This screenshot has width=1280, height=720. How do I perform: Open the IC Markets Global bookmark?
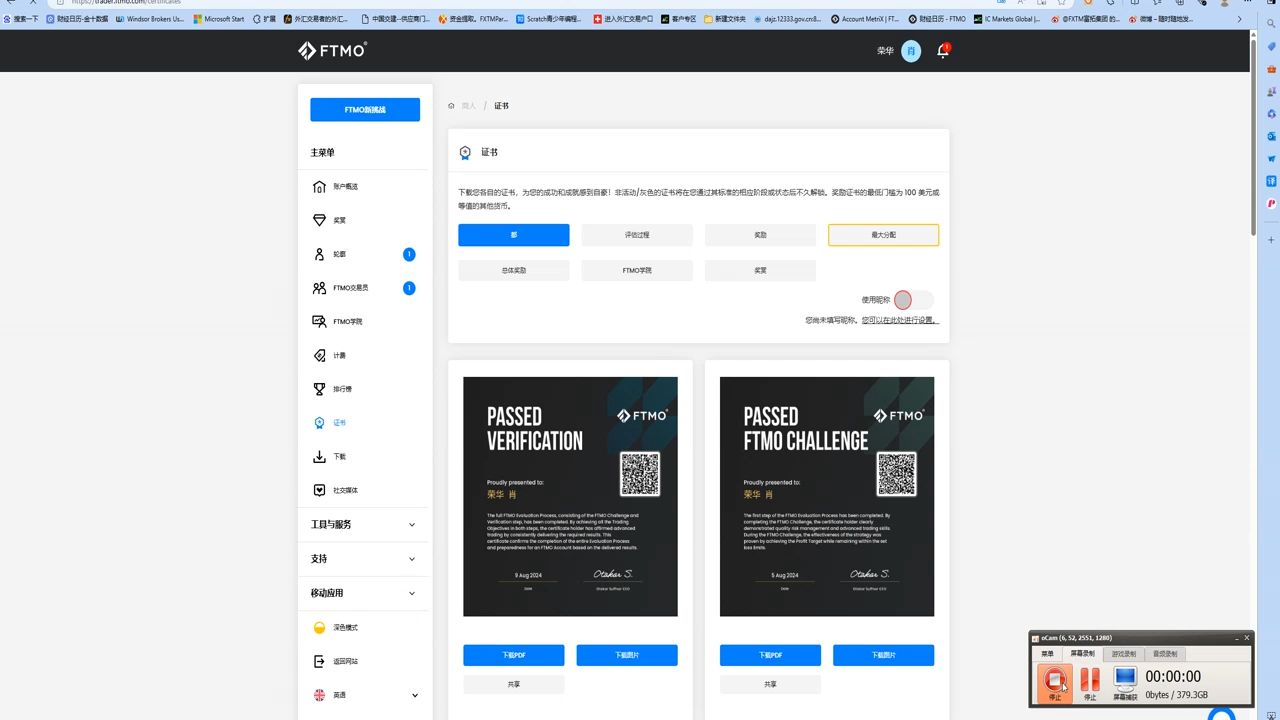tap(1007, 19)
